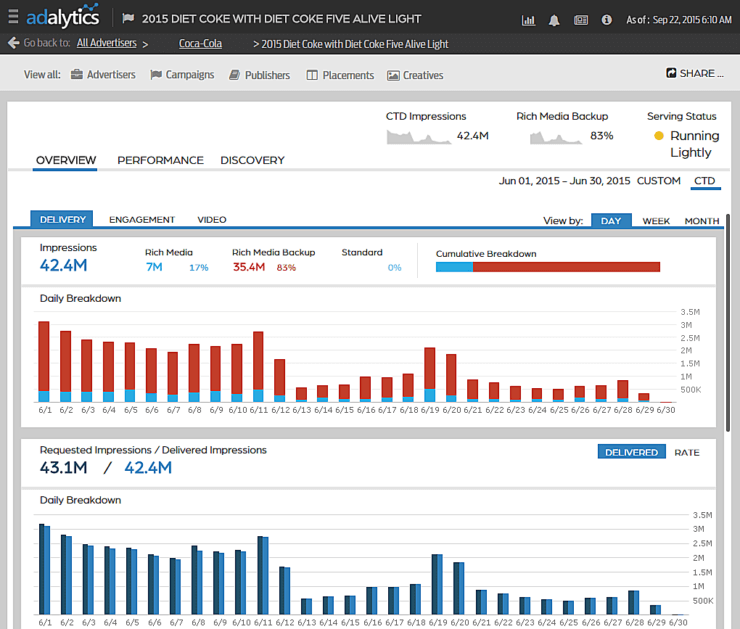Click the 83% Rich Media Backup header value
This screenshot has width=740, height=629.
click(x=602, y=136)
